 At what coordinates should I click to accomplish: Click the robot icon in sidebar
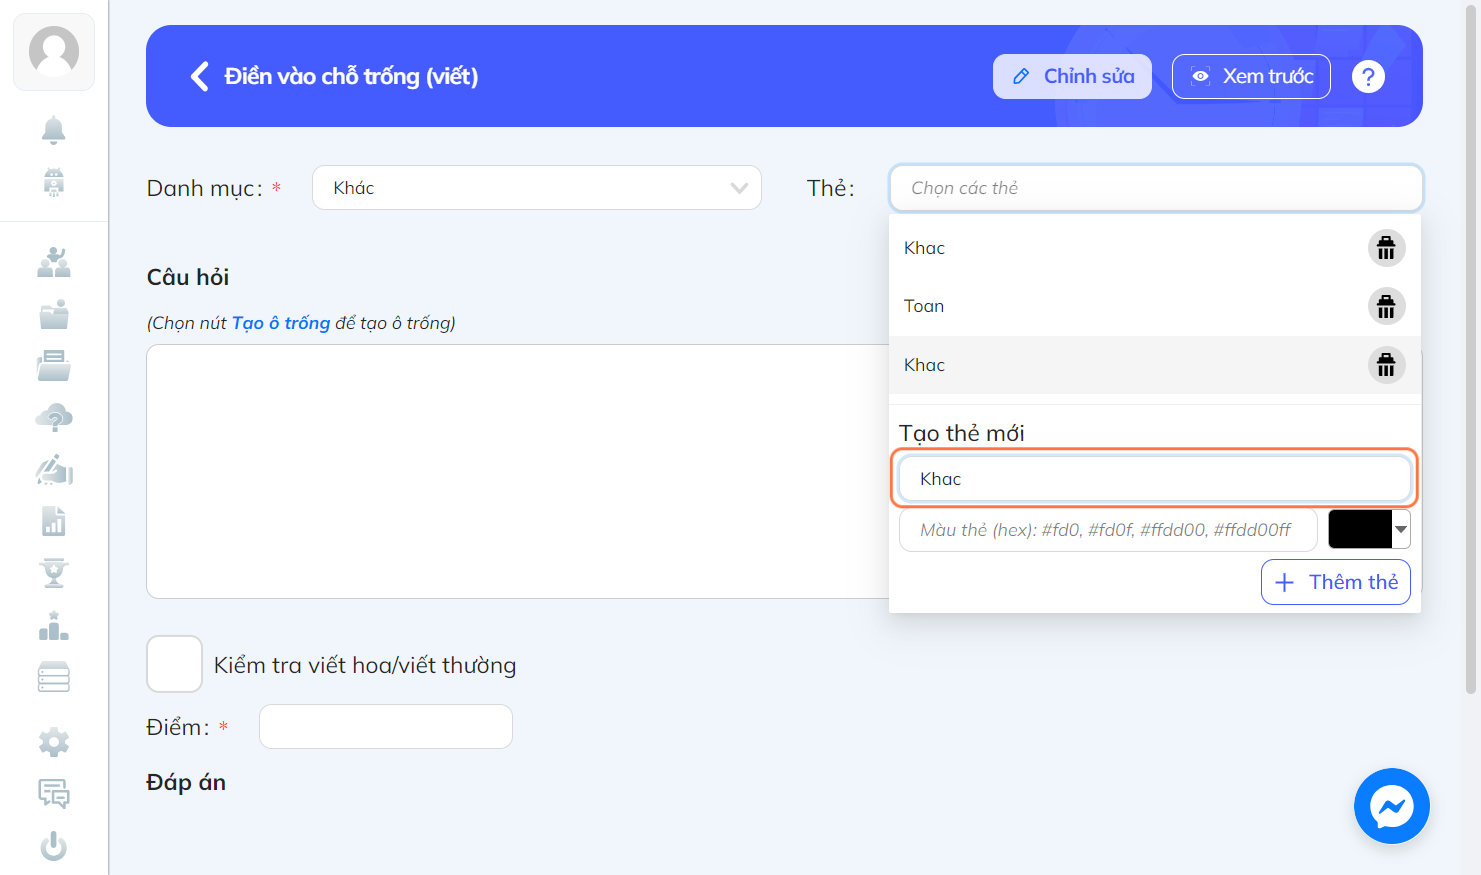[54, 182]
